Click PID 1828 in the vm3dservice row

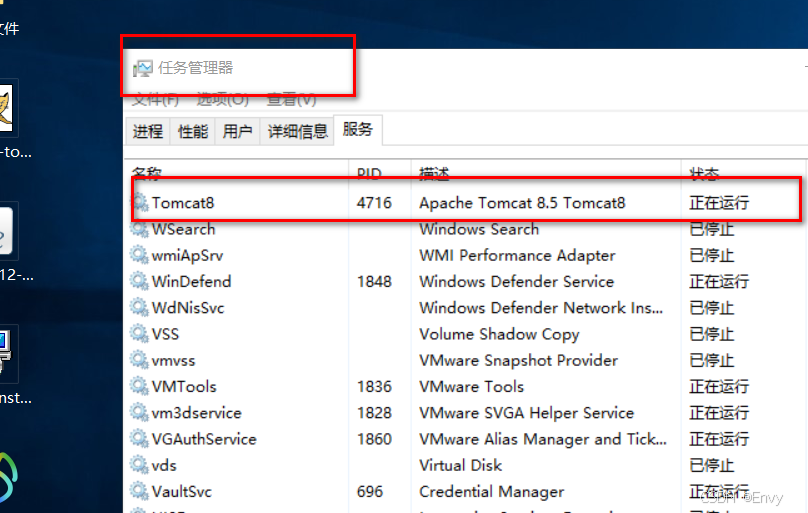374,413
